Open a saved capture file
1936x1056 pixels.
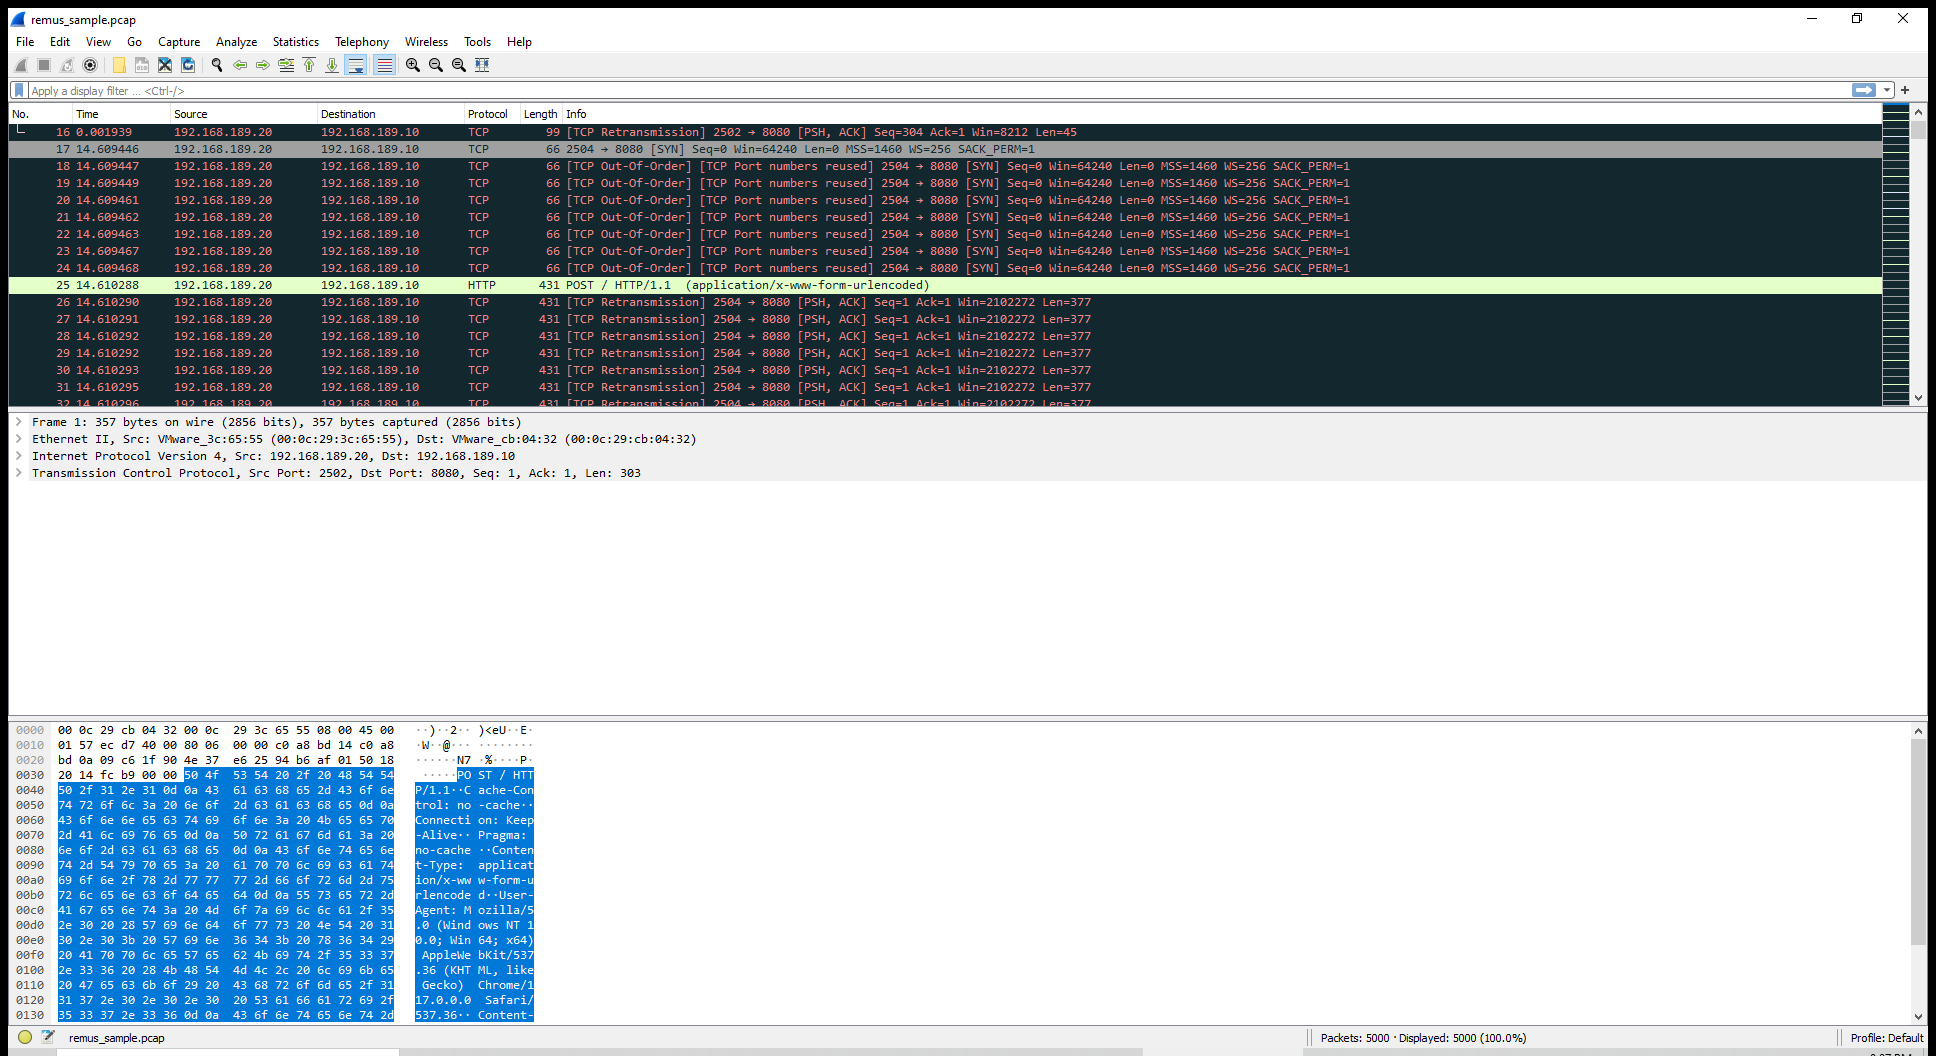point(119,65)
